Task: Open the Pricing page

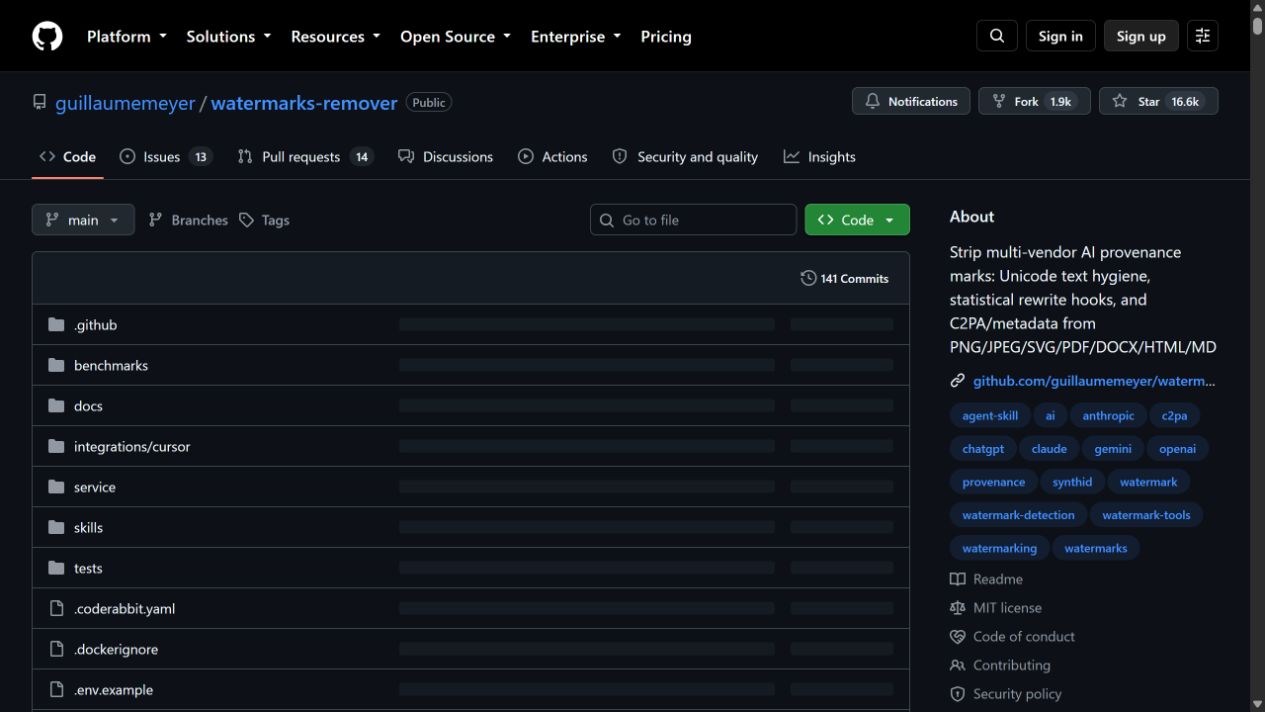Action: tap(666, 36)
